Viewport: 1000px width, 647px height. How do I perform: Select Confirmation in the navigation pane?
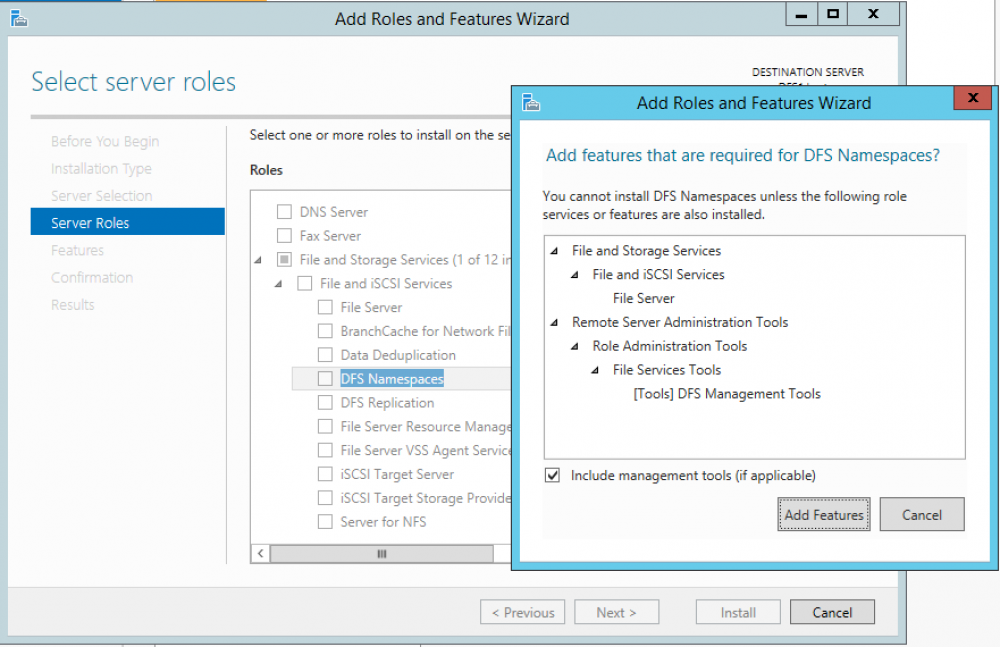[x=92, y=277]
